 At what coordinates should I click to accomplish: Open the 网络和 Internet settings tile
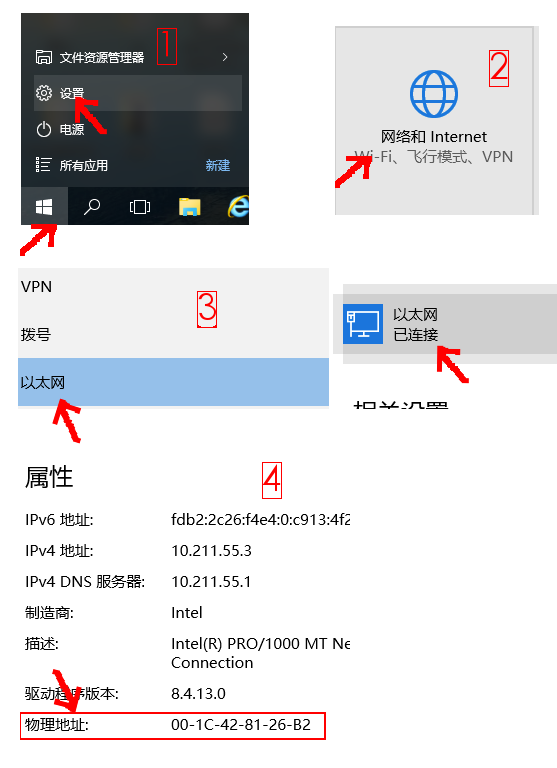(x=434, y=120)
